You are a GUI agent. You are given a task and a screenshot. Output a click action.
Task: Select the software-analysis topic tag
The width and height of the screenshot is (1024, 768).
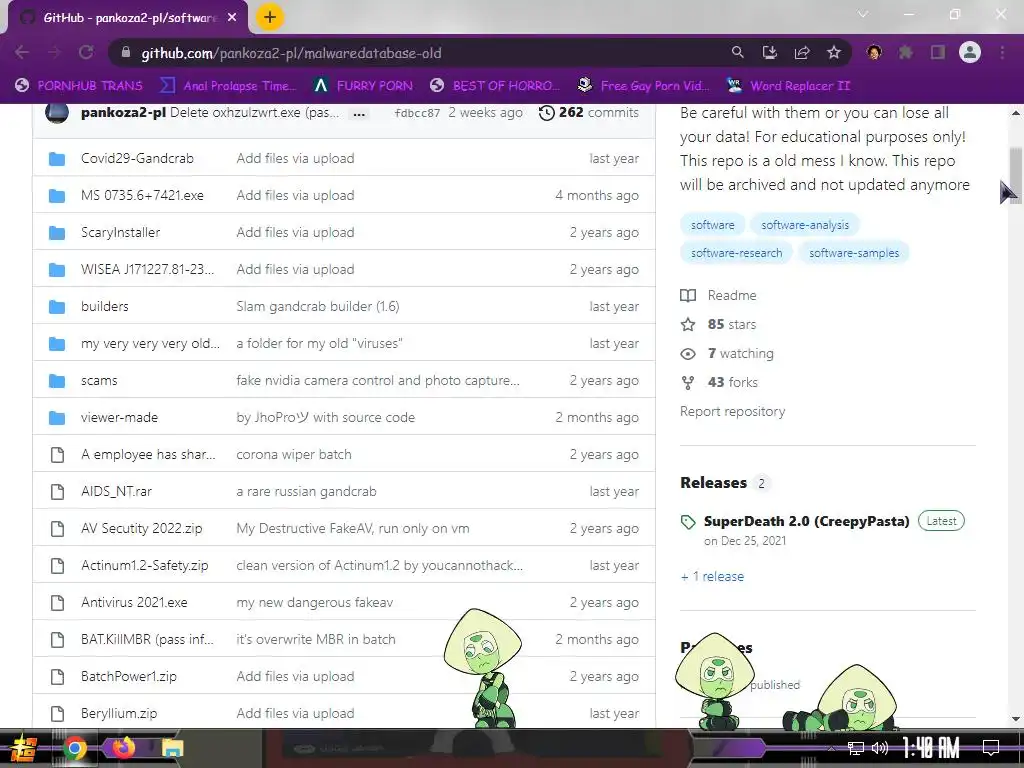point(805,225)
